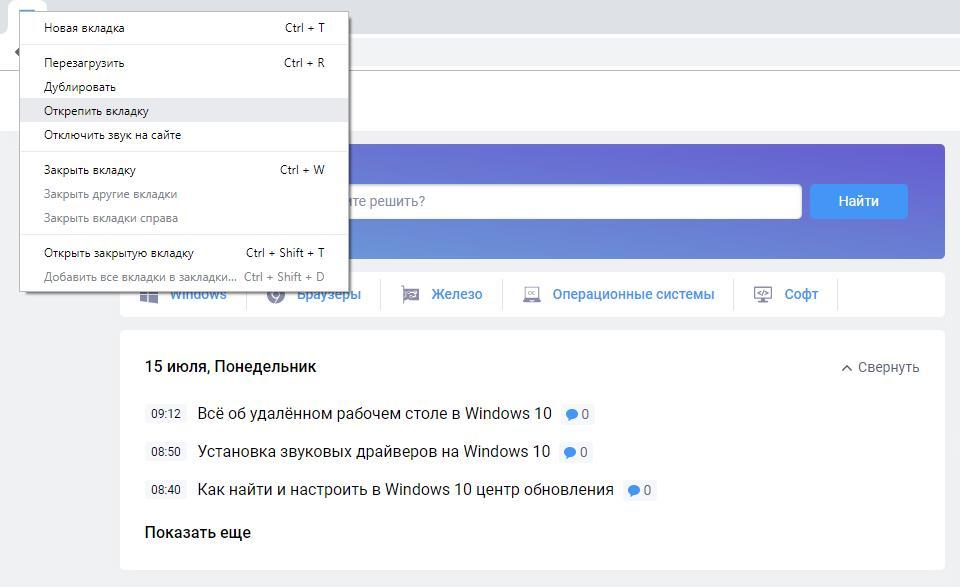Open article about удалённом рабочем столе
This screenshot has width=960, height=587.
point(374,414)
